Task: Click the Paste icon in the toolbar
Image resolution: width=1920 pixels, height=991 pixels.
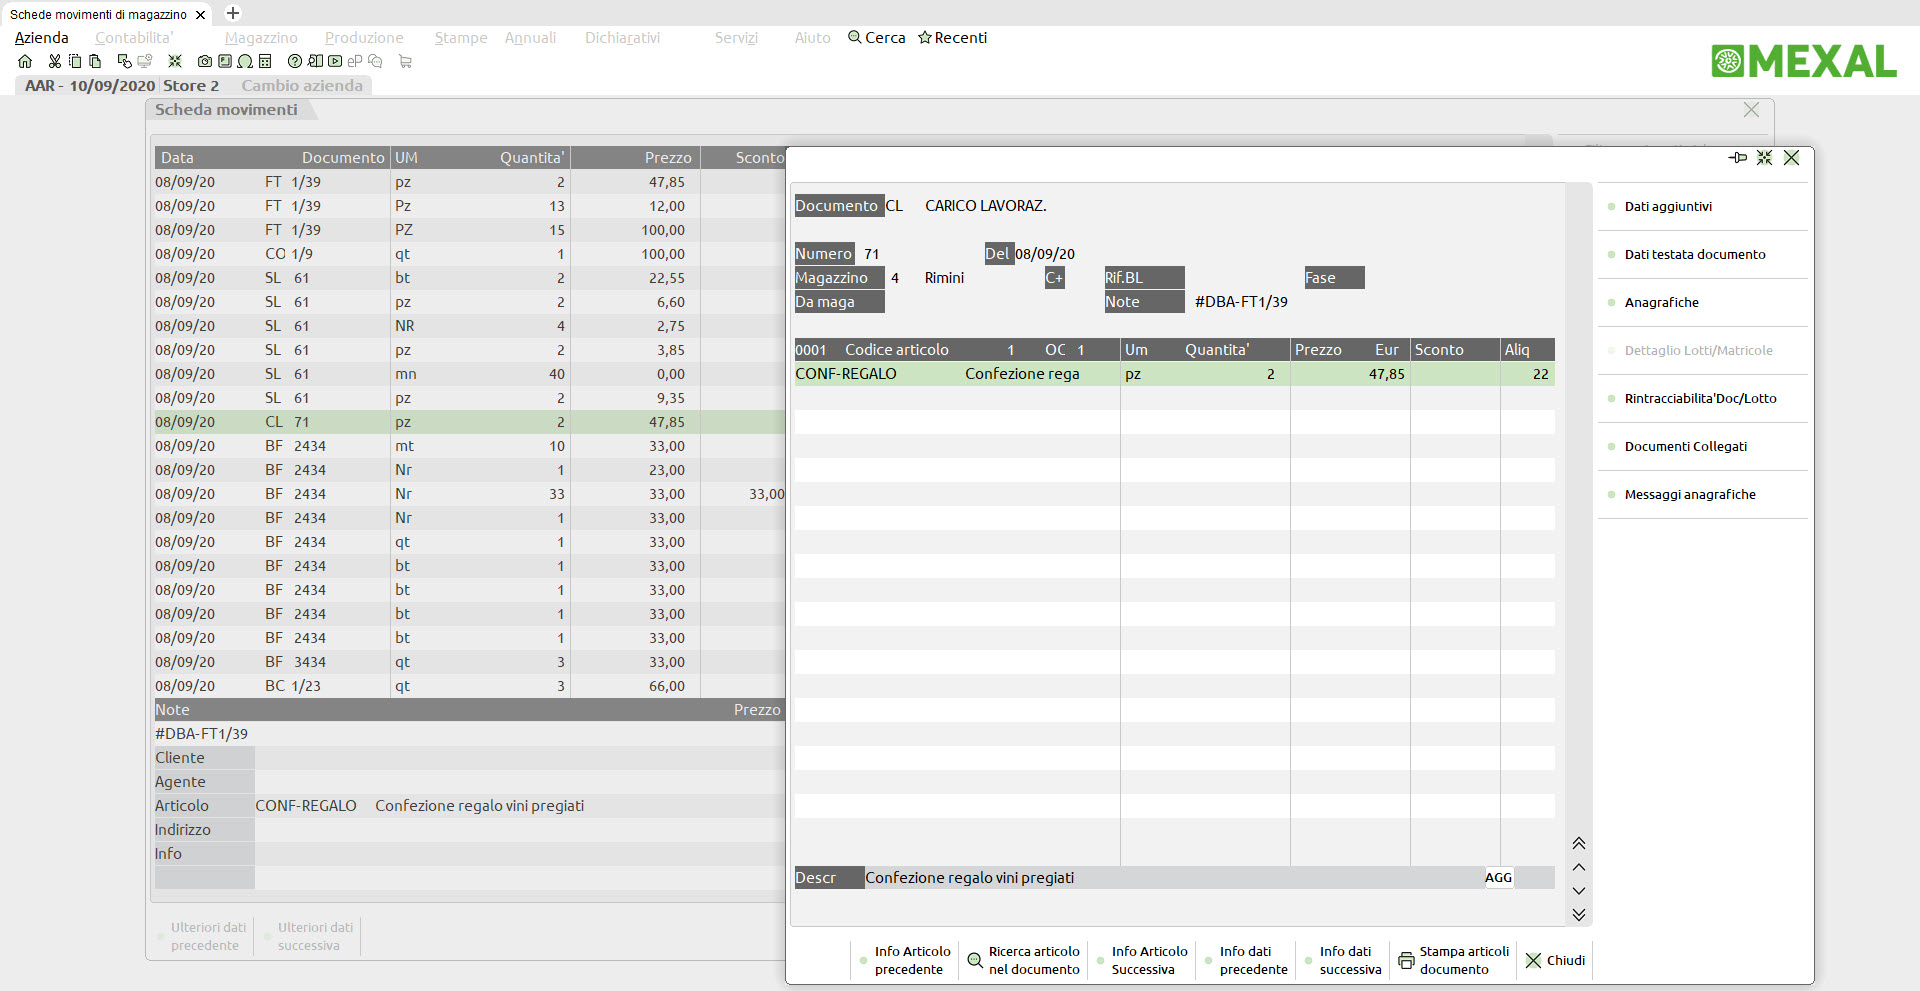Action: coord(95,61)
